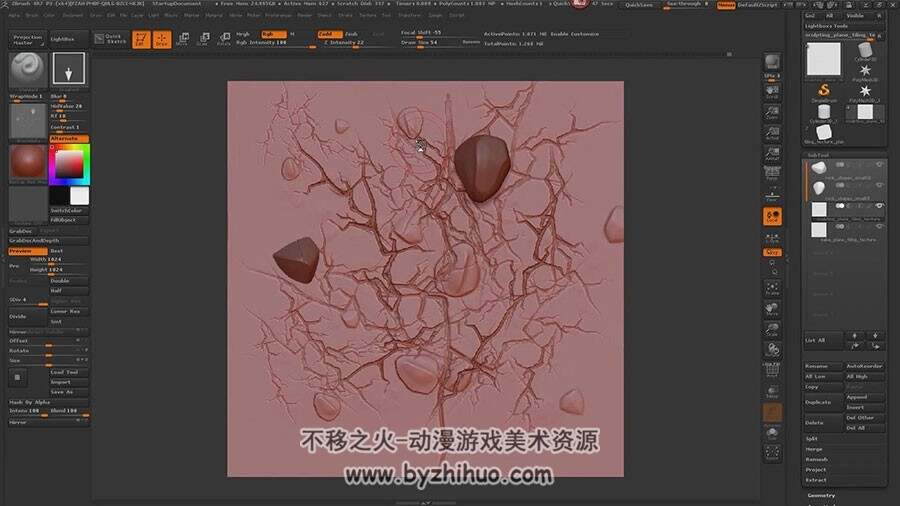
Task: Open the alpha selector thumbnail
Action: 28,121
